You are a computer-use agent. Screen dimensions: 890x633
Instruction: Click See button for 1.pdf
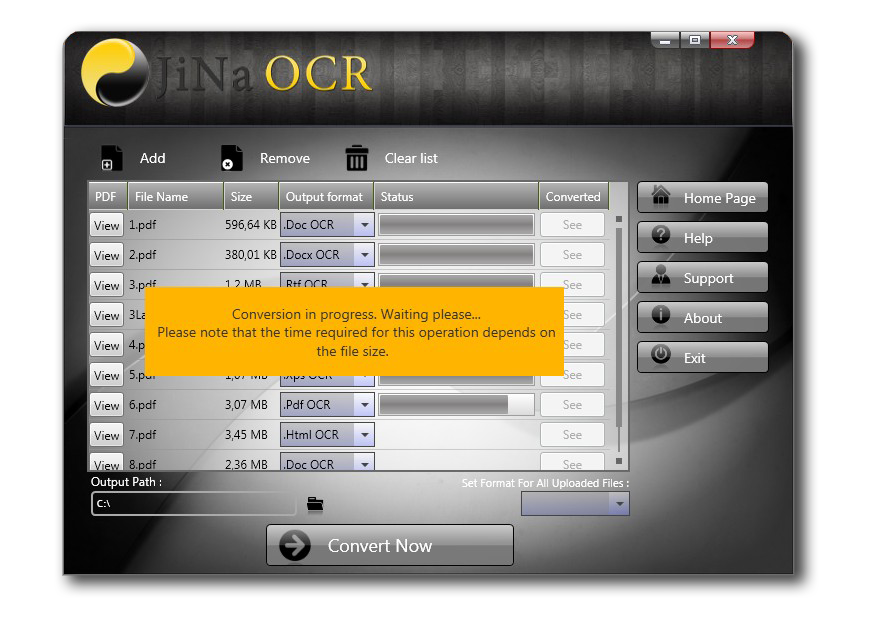tap(572, 225)
